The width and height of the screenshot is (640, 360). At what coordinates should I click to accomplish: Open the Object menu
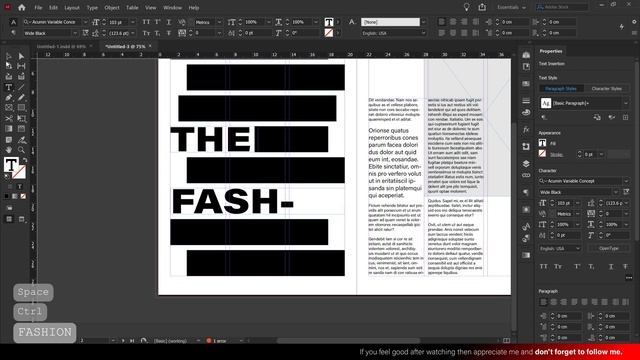click(112, 7)
